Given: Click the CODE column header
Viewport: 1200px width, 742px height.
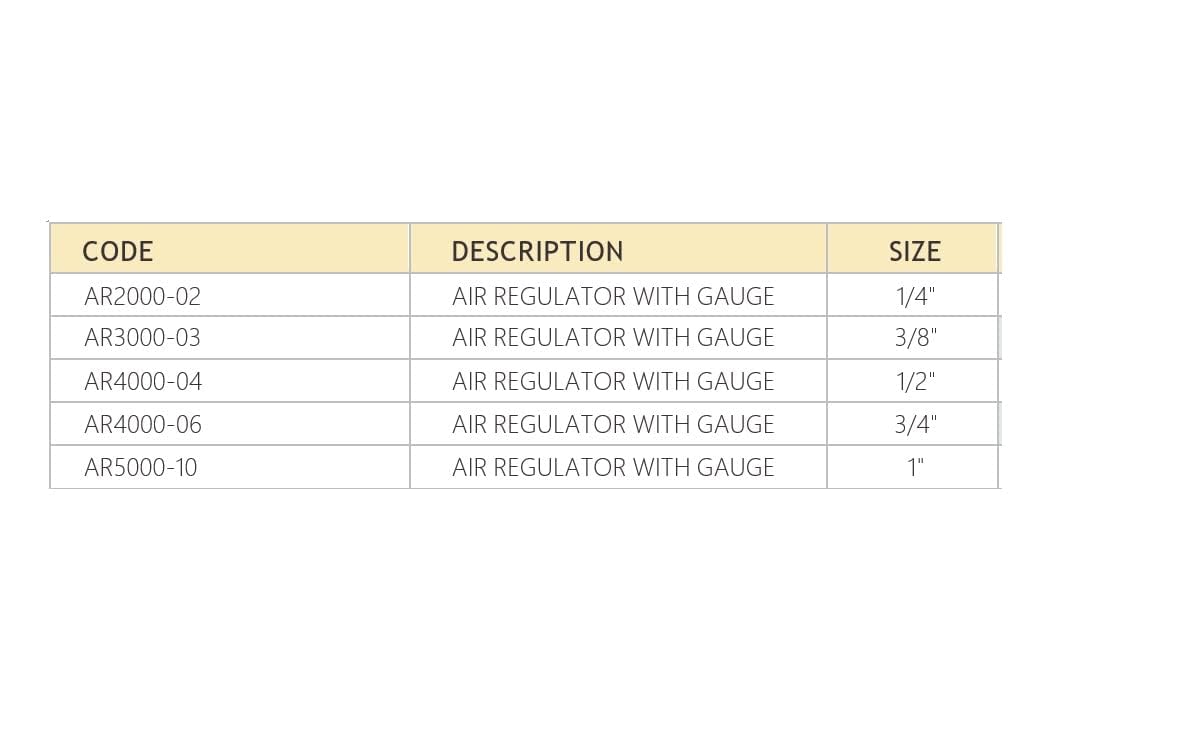Looking at the screenshot, I should click(x=118, y=250).
